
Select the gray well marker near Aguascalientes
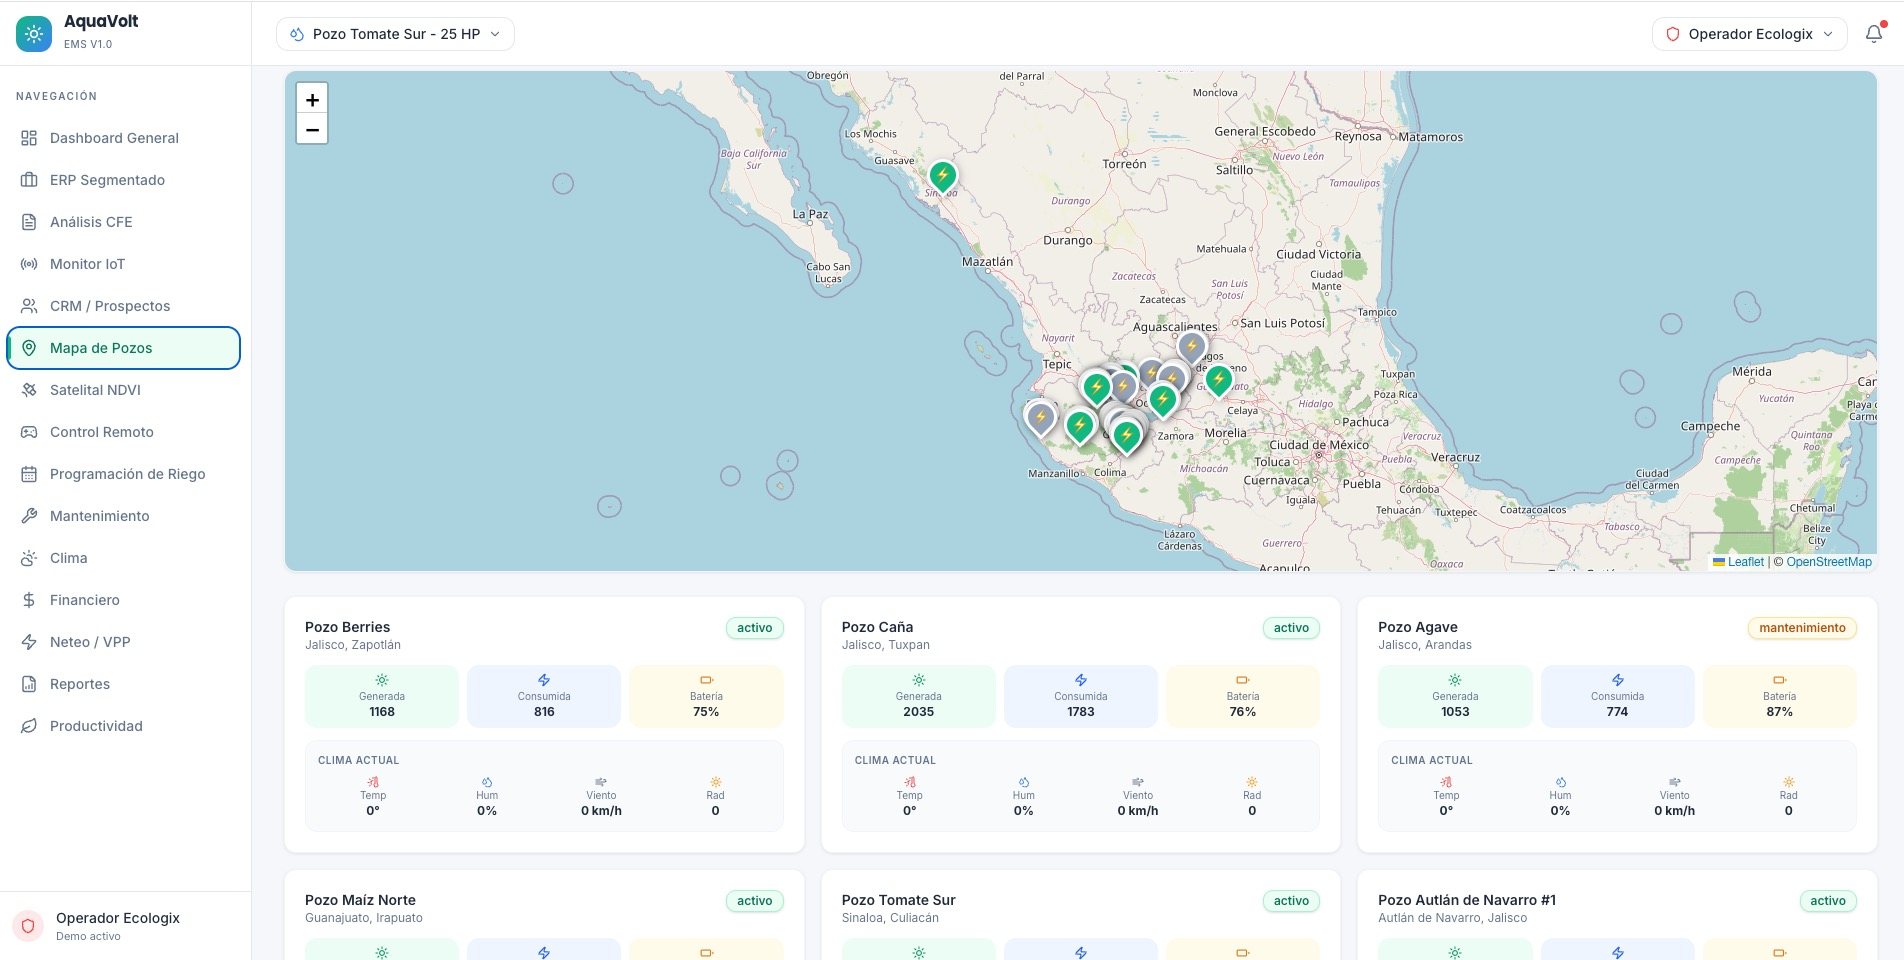click(1191, 348)
